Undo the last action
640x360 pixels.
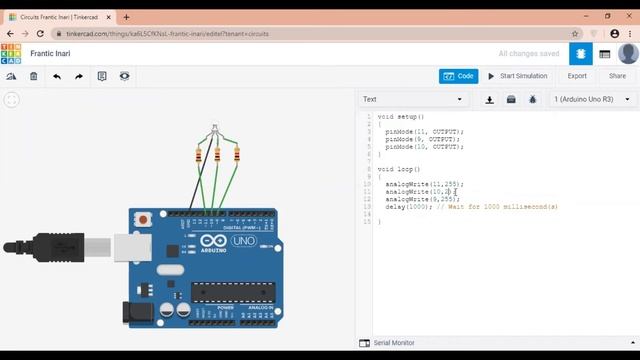(57, 76)
